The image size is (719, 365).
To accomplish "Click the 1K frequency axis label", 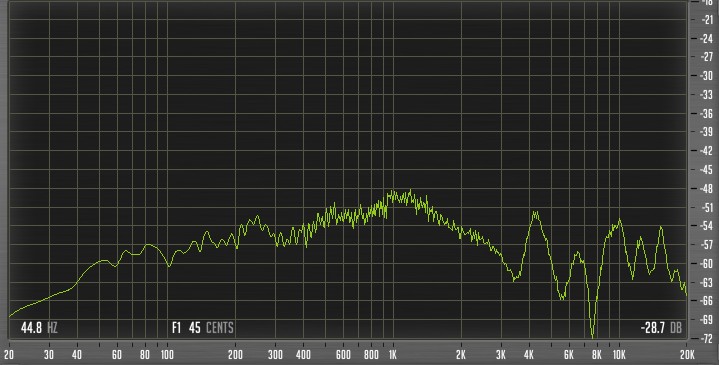I will (x=393, y=354).
